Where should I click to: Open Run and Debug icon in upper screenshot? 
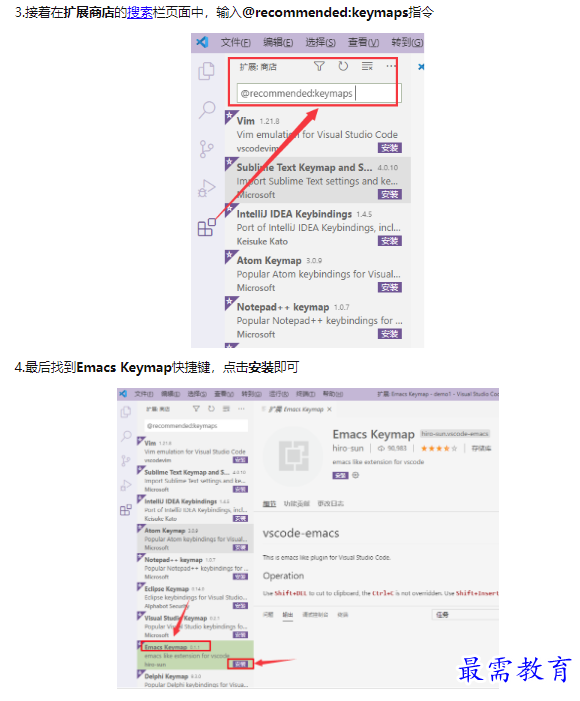pos(206,188)
